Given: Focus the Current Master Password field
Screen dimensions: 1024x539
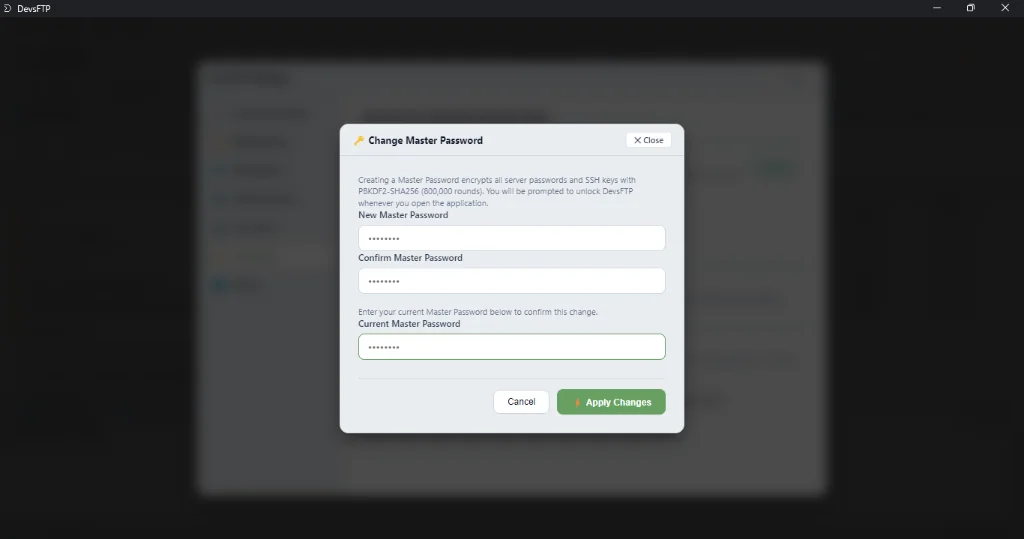Looking at the screenshot, I should tap(511, 347).
